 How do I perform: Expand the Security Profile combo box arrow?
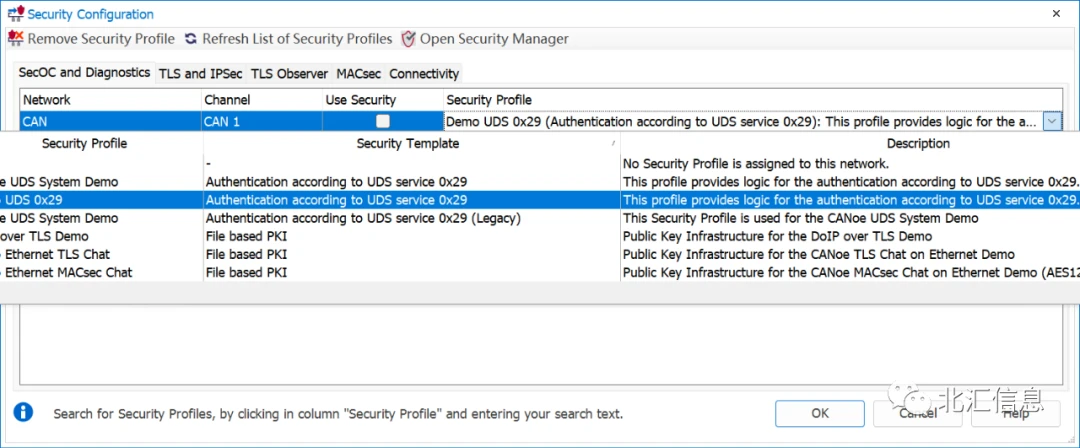(x=1051, y=121)
